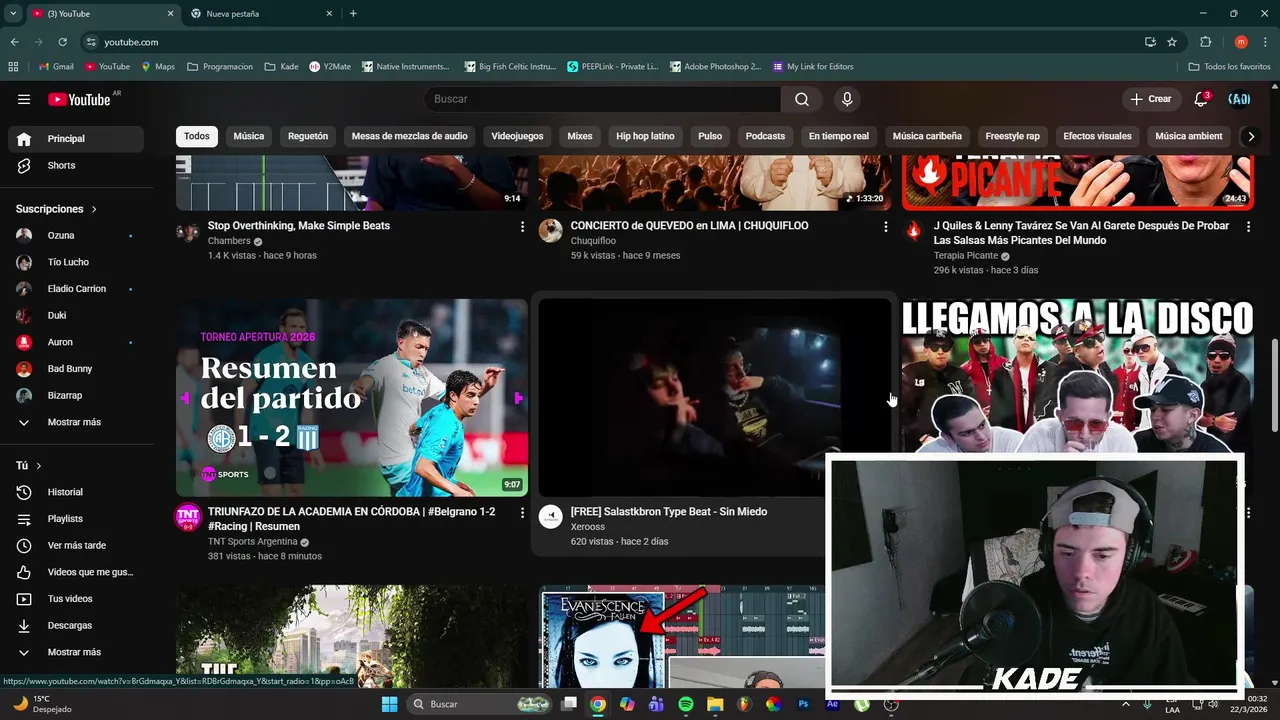Click the search magnifier button
This screenshot has width=1280, height=720.
click(x=802, y=99)
